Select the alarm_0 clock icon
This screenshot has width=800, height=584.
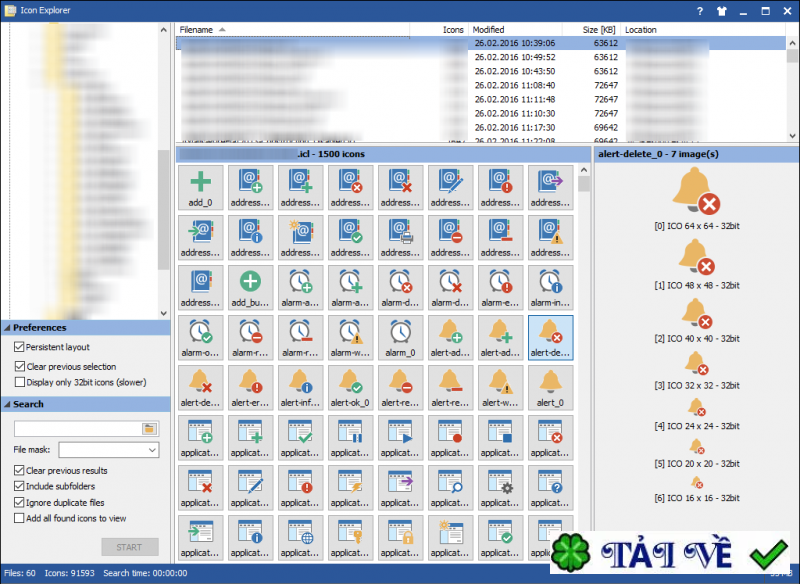coord(401,337)
